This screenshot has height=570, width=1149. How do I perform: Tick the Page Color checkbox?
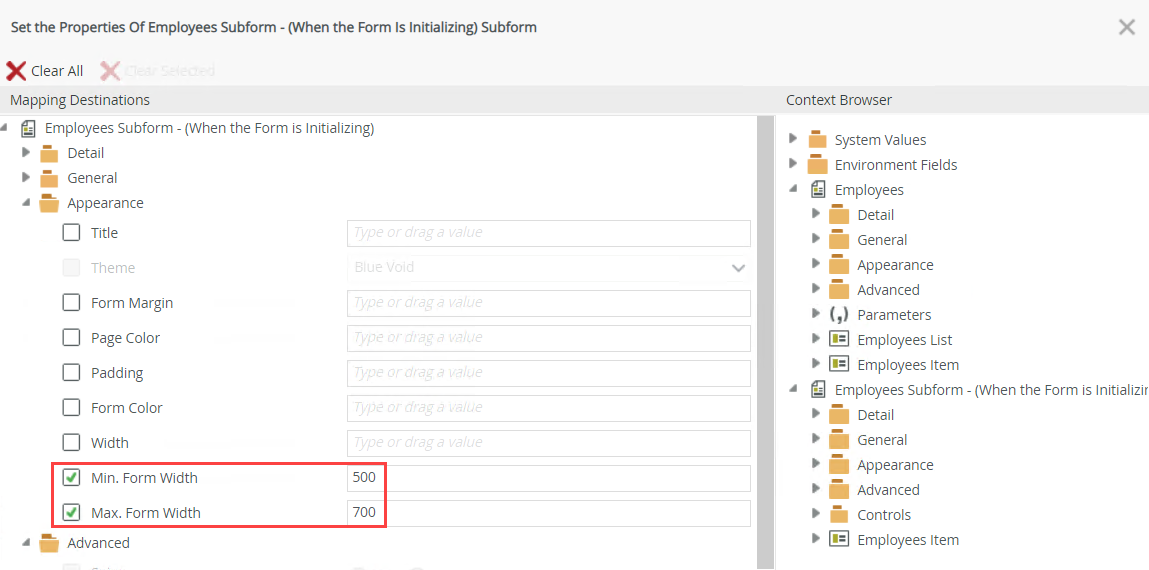72,338
